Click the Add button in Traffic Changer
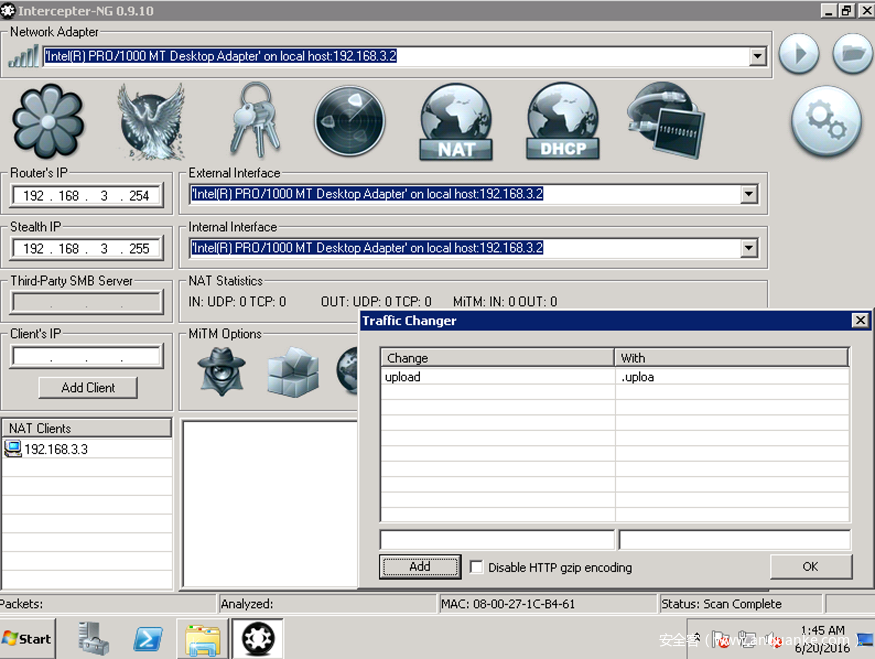This screenshot has height=659, width=875. pyautogui.click(x=420, y=566)
